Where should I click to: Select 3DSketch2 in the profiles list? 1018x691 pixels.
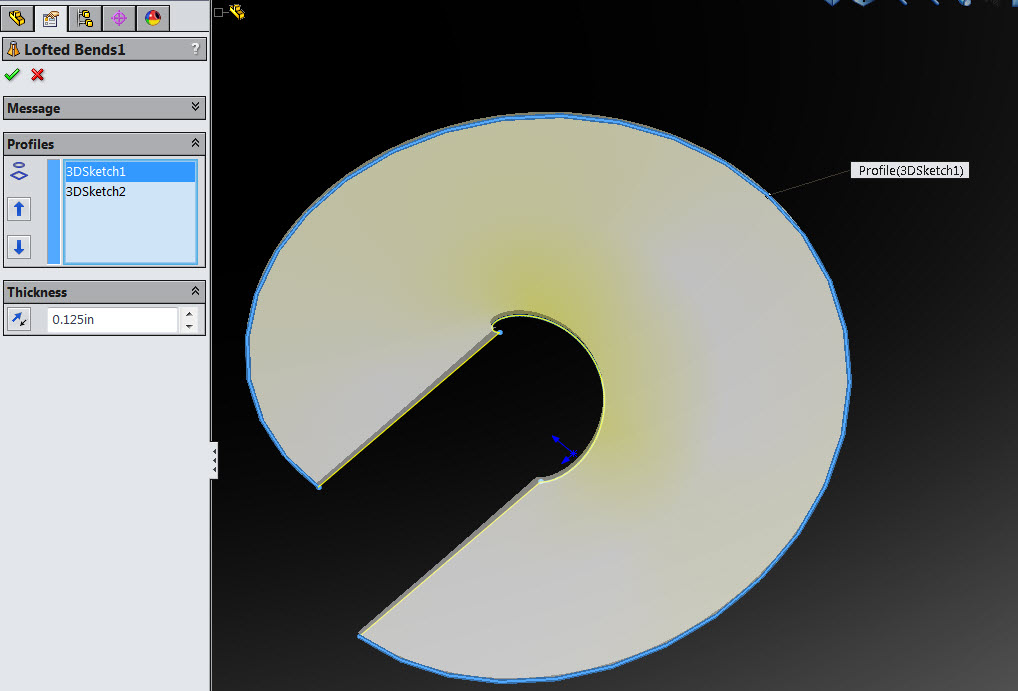click(x=130, y=192)
